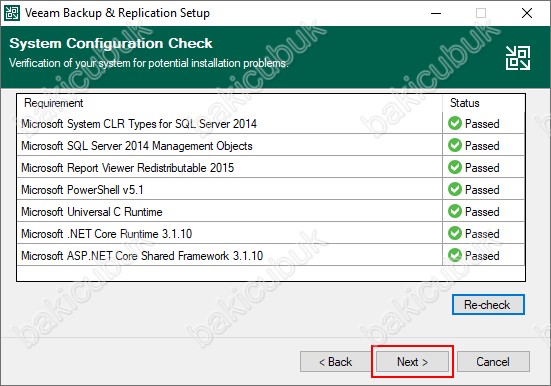Click the 'Veeam Backup & Replication Setup' window title
Viewport: 551px width, 386px height.
pos(117,13)
